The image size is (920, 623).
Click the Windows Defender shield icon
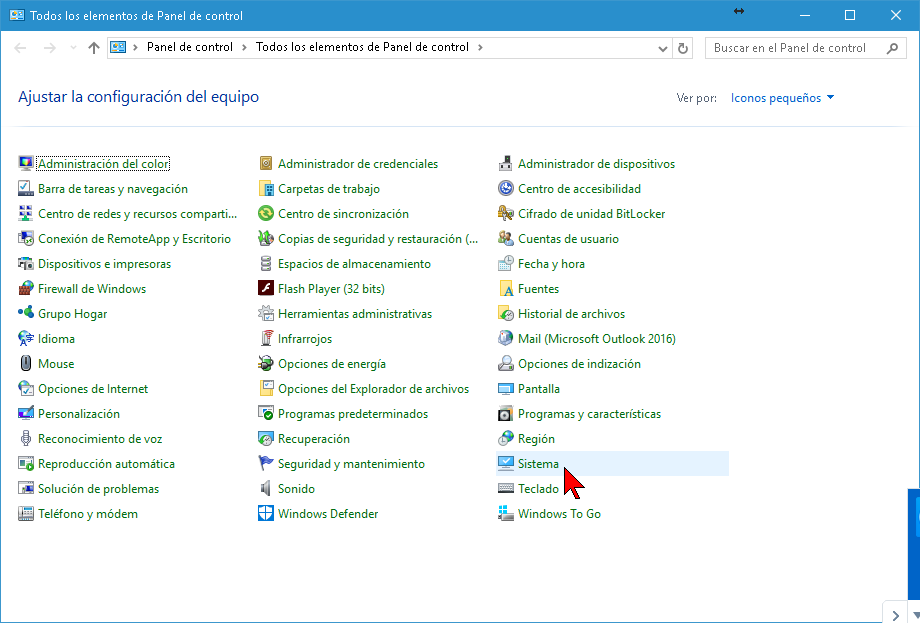pyautogui.click(x=266, y=514)
